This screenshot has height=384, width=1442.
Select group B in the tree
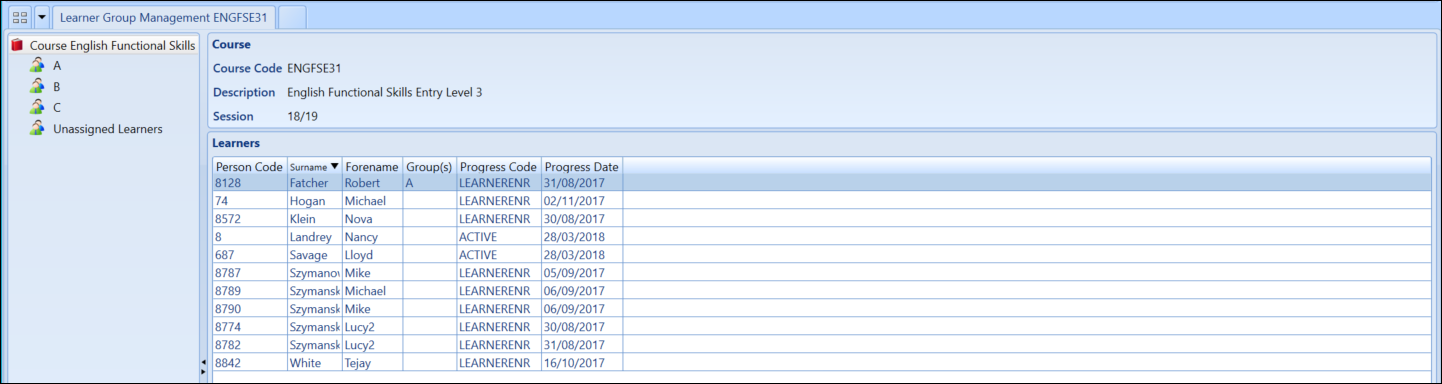coord(57,86)
